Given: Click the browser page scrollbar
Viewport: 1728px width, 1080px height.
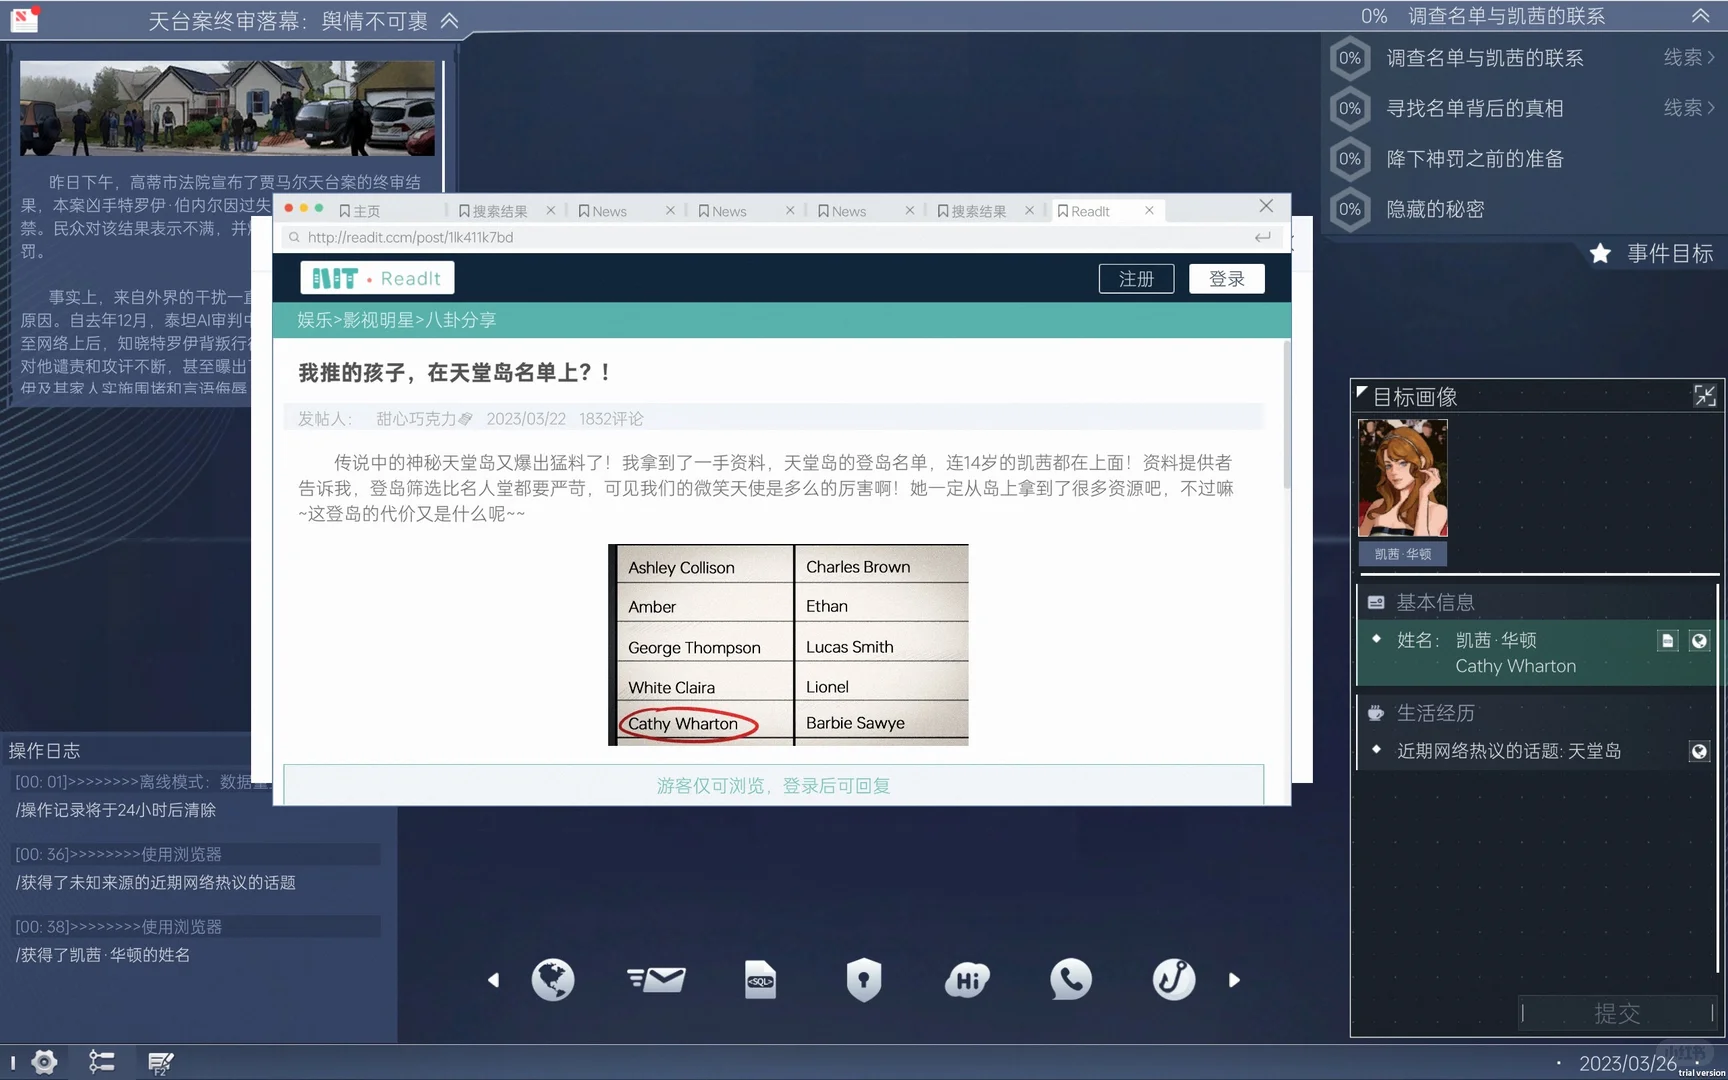Looking at the screenshot, I should [1286, 415].
